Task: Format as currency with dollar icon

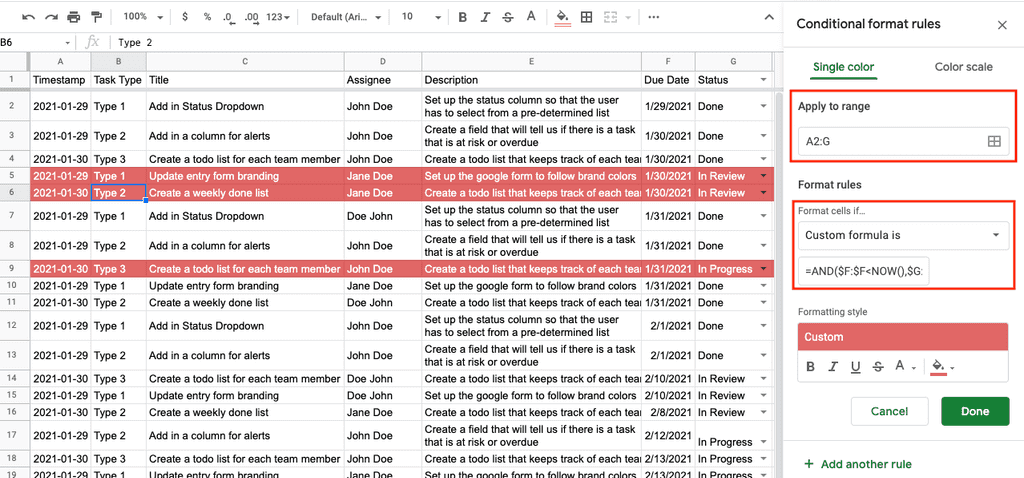Action: (x=185, y=17)
